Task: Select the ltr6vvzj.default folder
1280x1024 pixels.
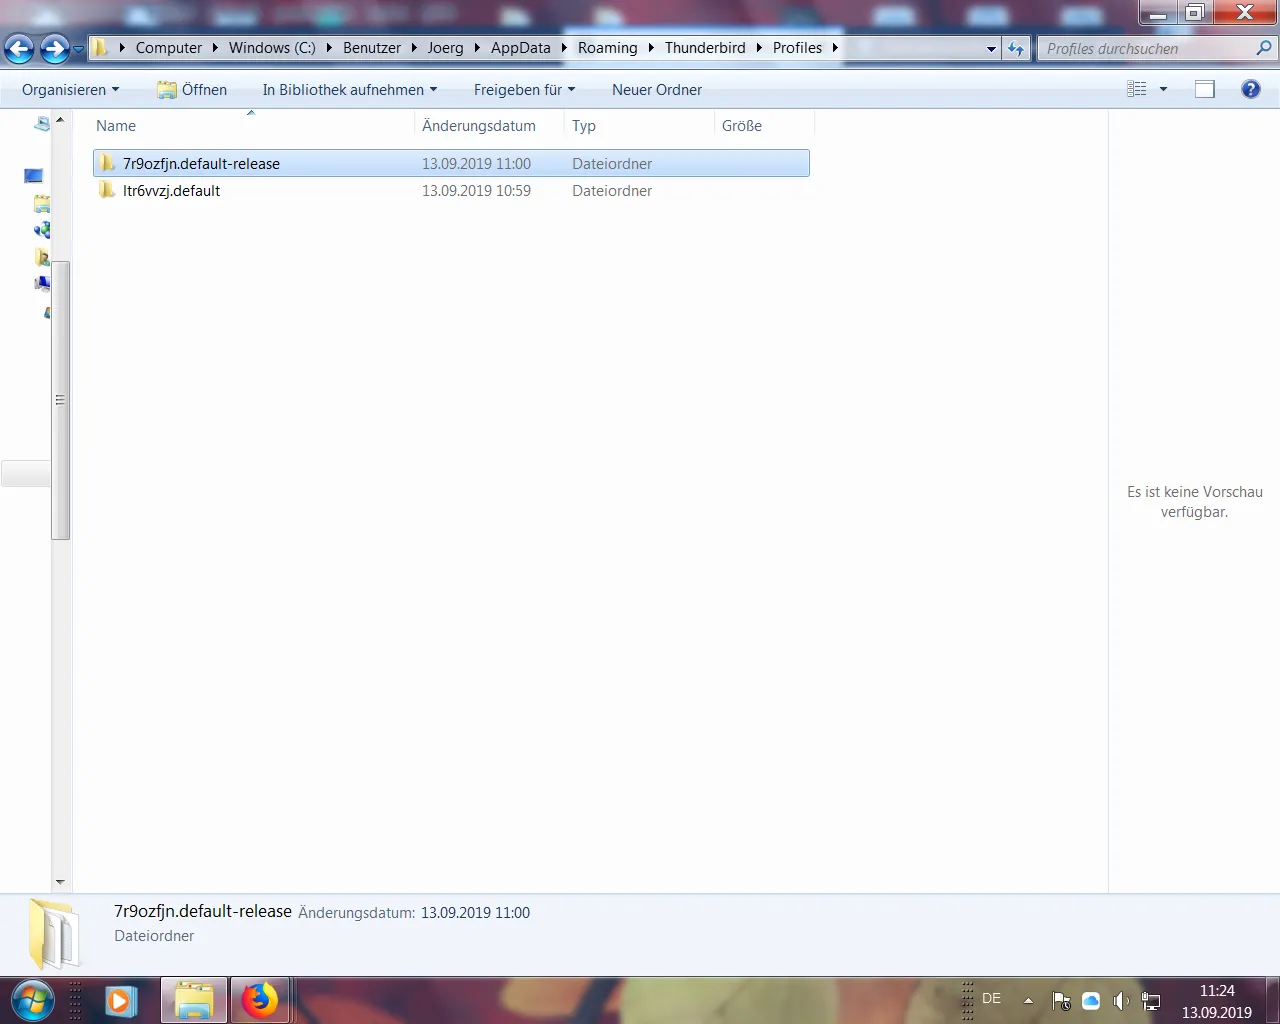Action: point(171,190)
